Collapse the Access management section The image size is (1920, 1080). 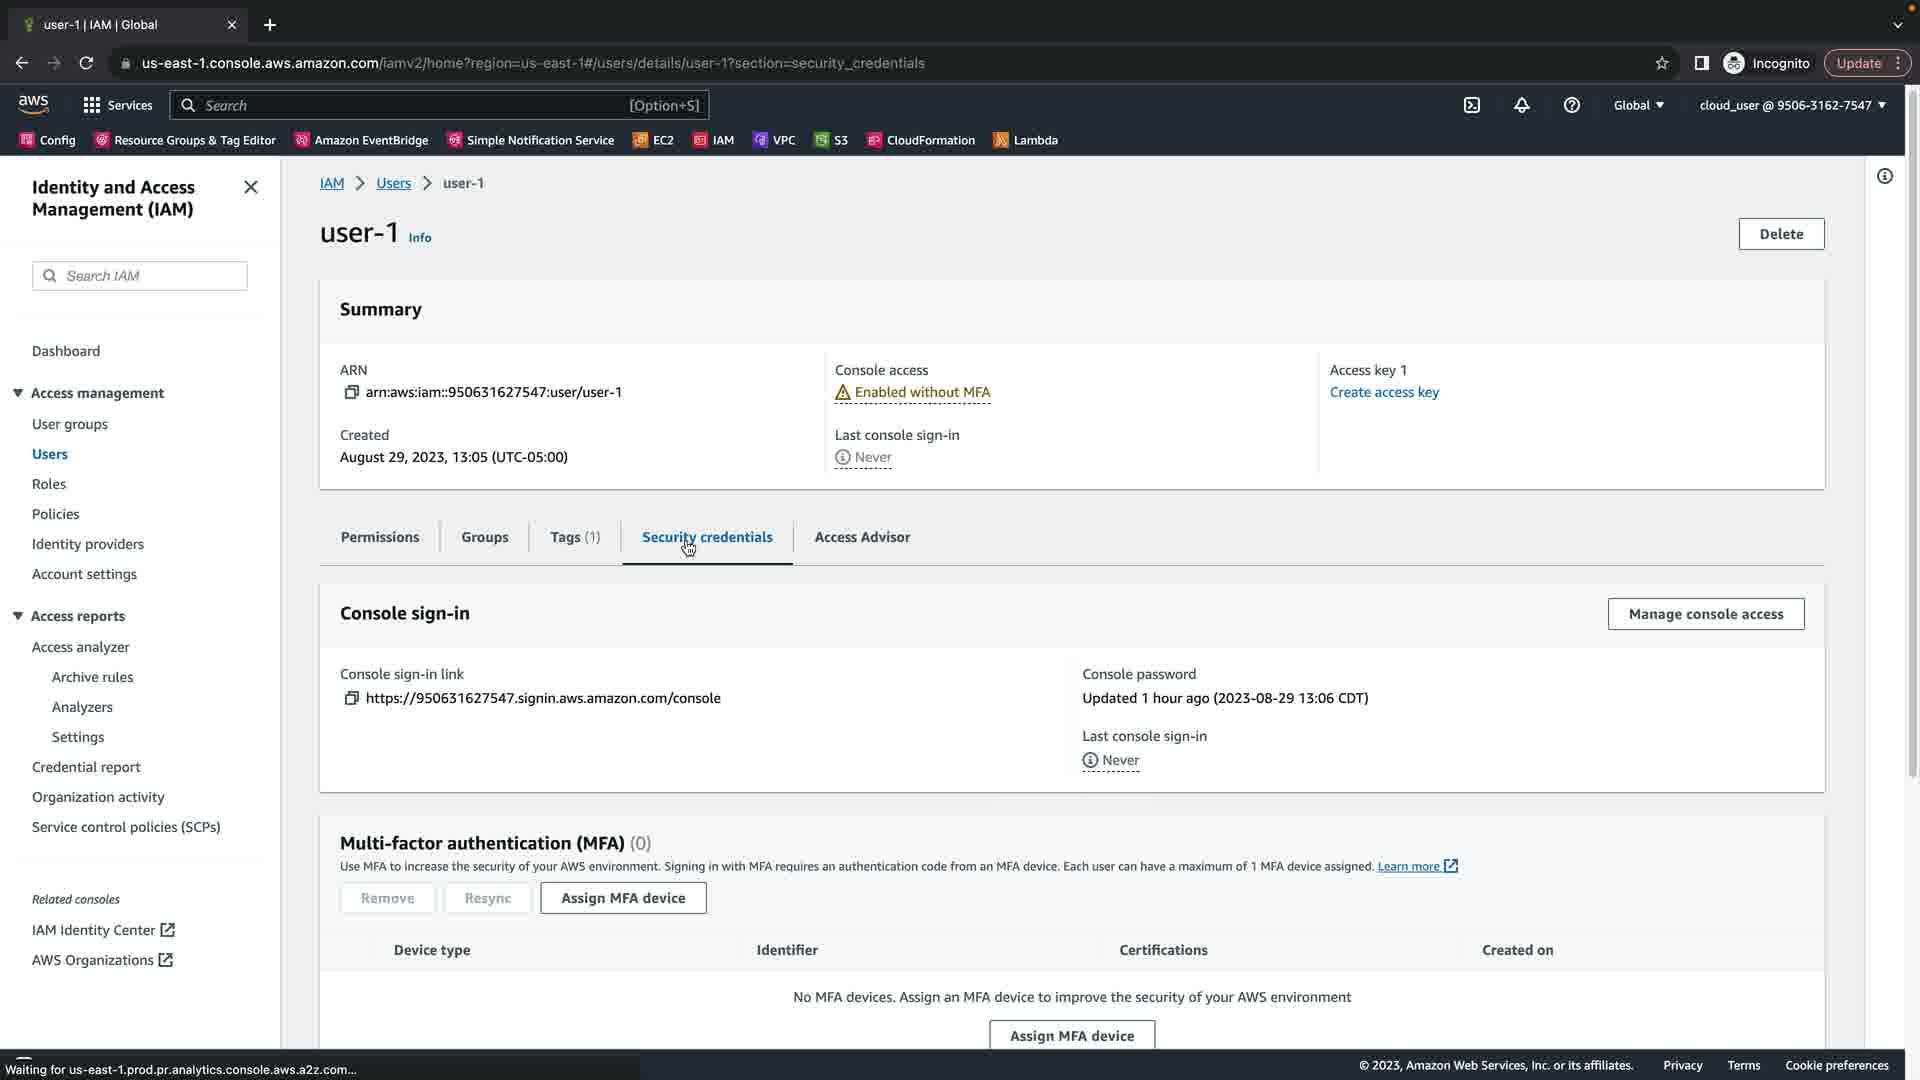coord(18,393)
